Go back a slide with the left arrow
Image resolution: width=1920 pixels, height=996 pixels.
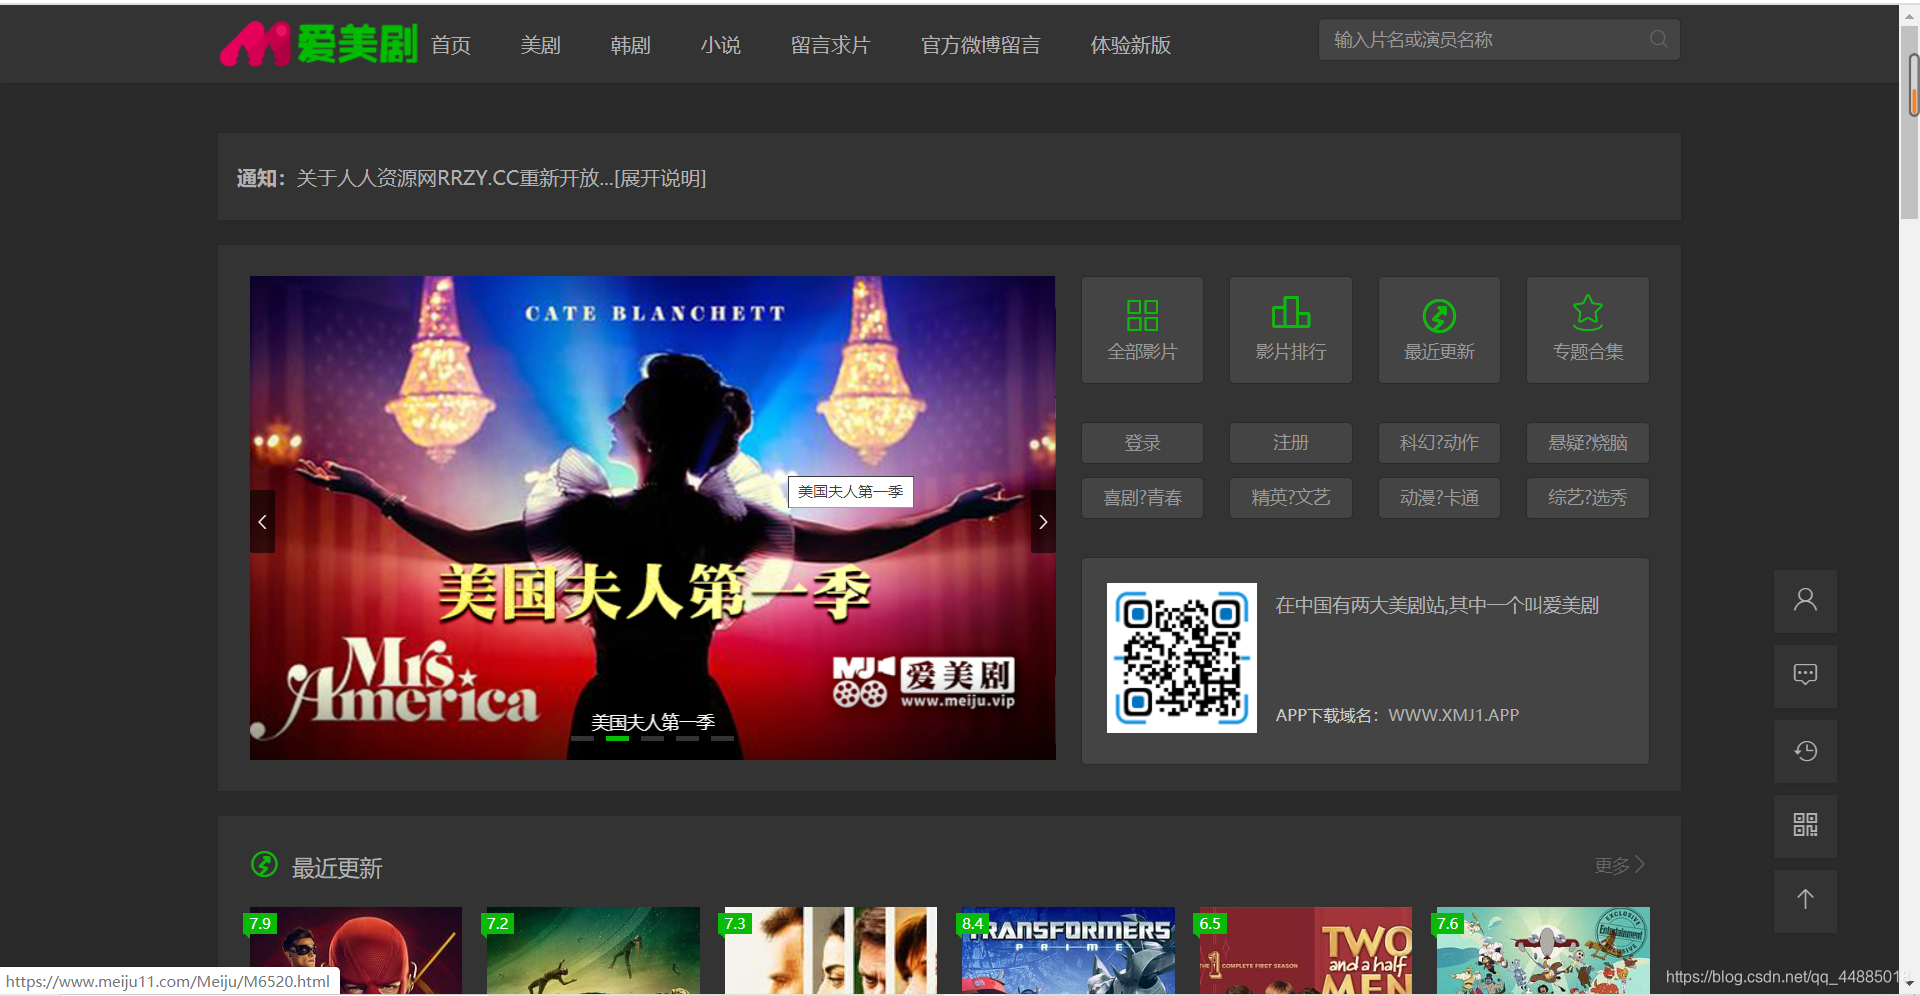(262, 521)
